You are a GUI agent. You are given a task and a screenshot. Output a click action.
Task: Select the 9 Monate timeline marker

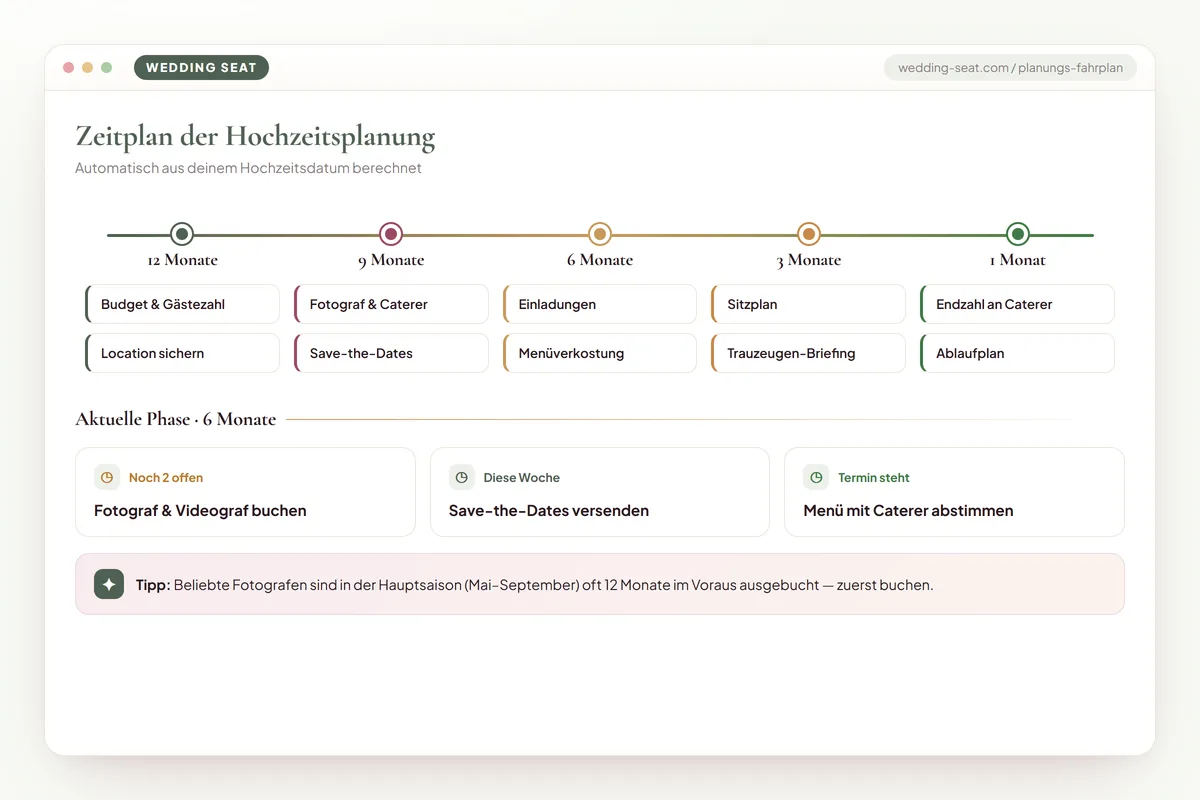tap(391, 234)
